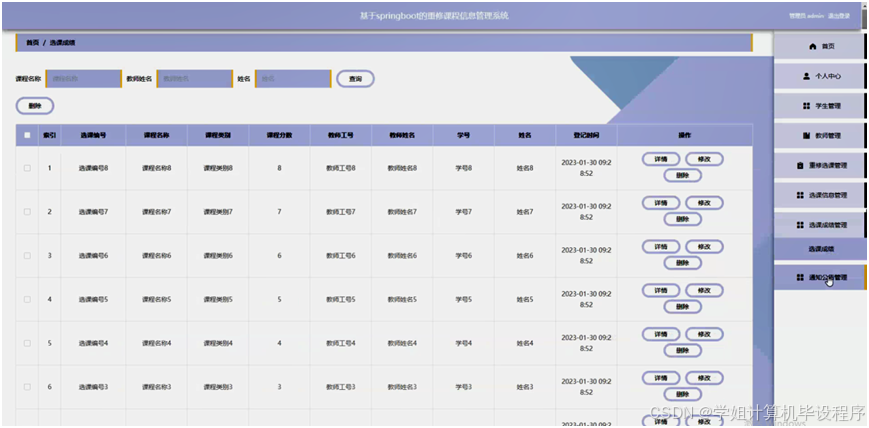Focus the 姓名 search input field
This screenshot has width=869, height=428.
[294, 79]
